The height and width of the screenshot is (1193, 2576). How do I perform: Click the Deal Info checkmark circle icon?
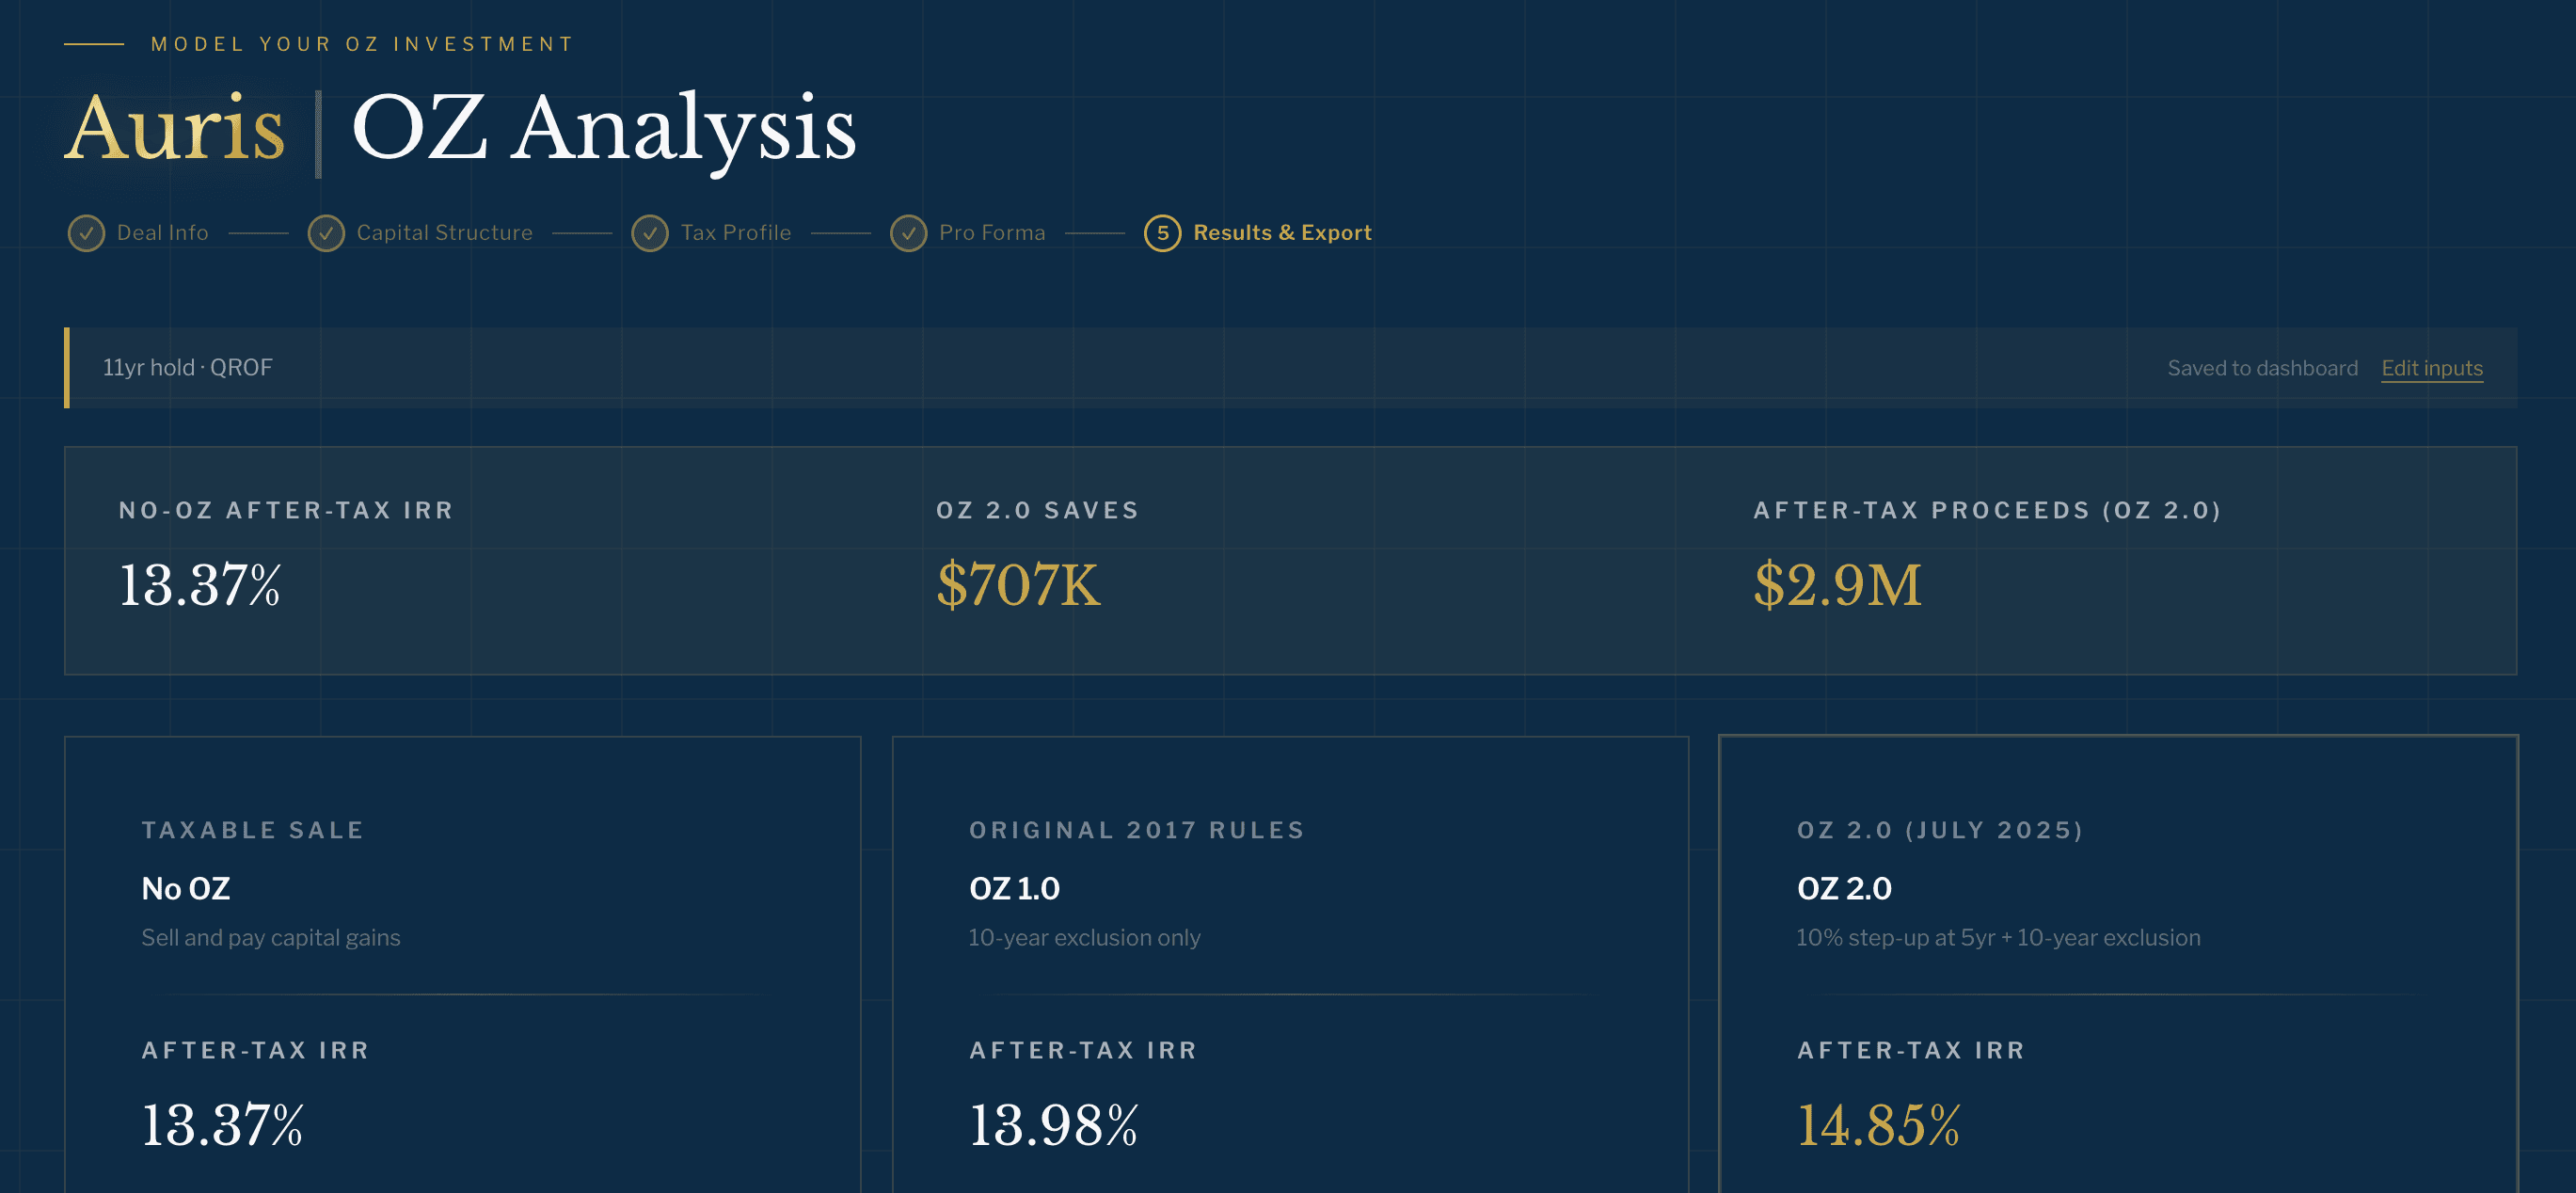pyautogui.click(x=86, y=233)
